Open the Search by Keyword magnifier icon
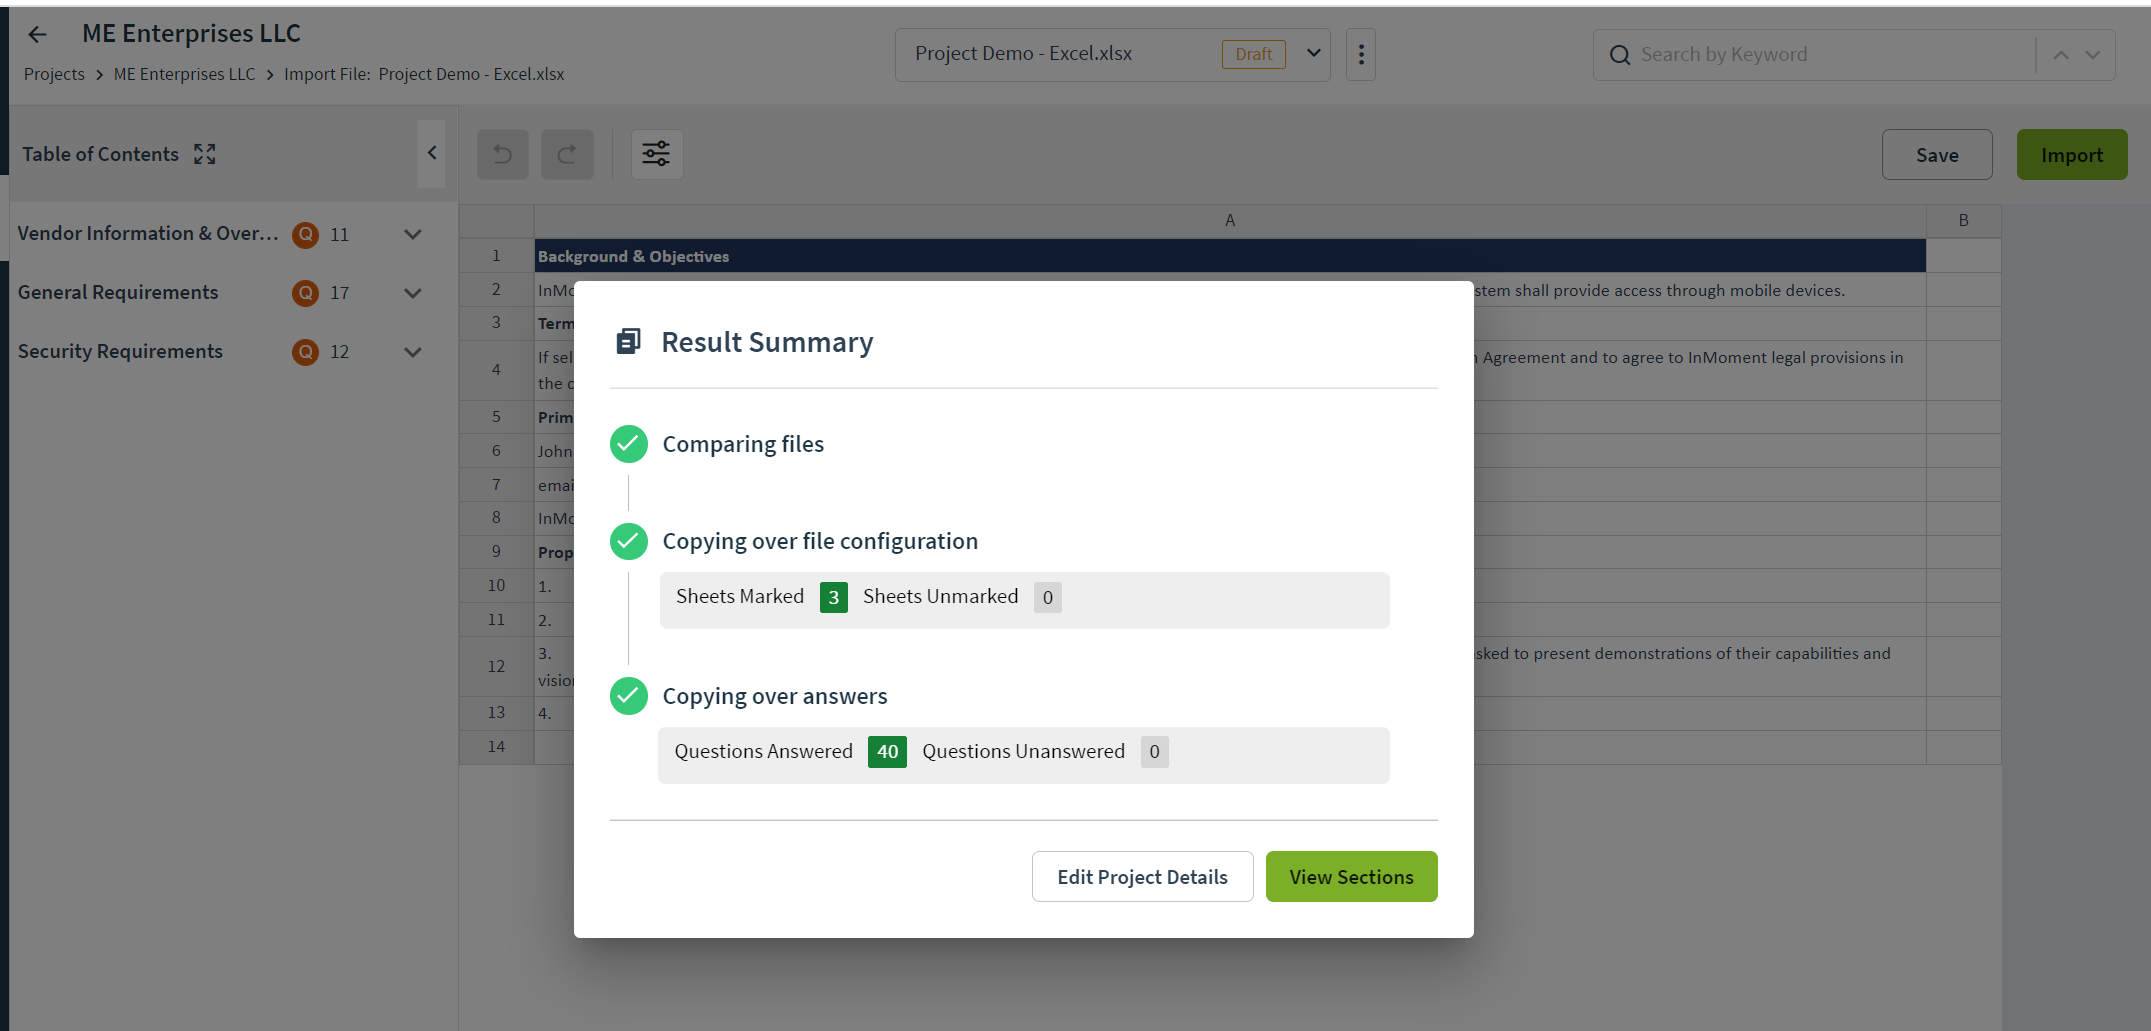The width and height of the screenshot is (2151, 1031). coord(1619,54)
